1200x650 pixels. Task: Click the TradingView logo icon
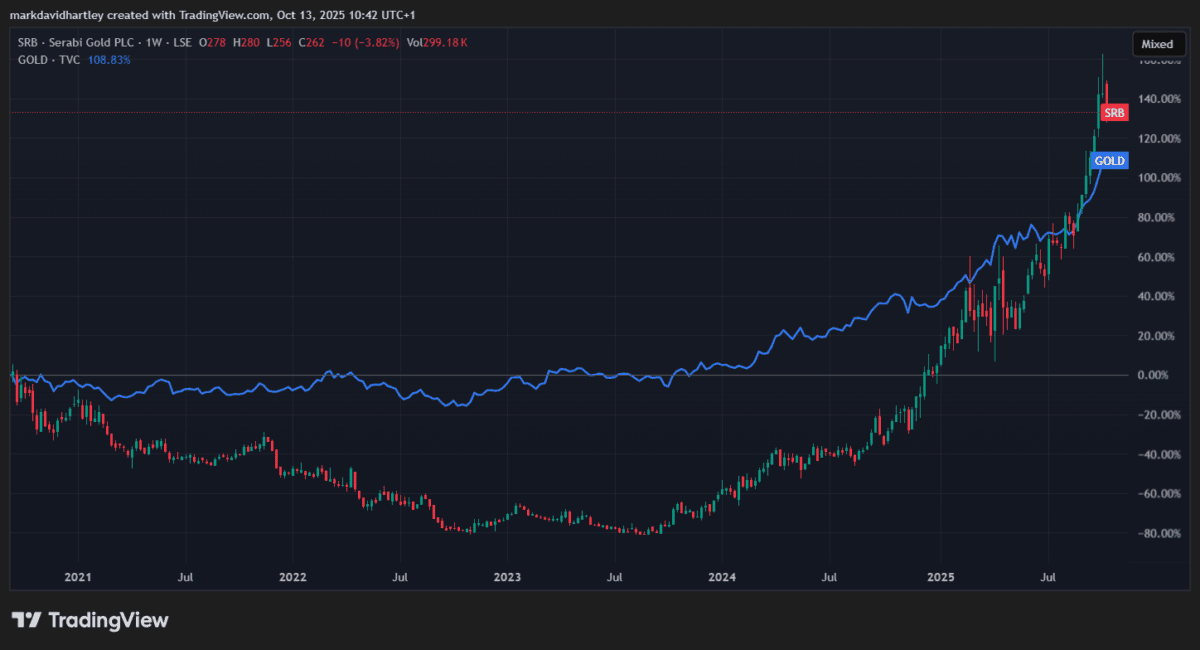click(x=26, y=621)
